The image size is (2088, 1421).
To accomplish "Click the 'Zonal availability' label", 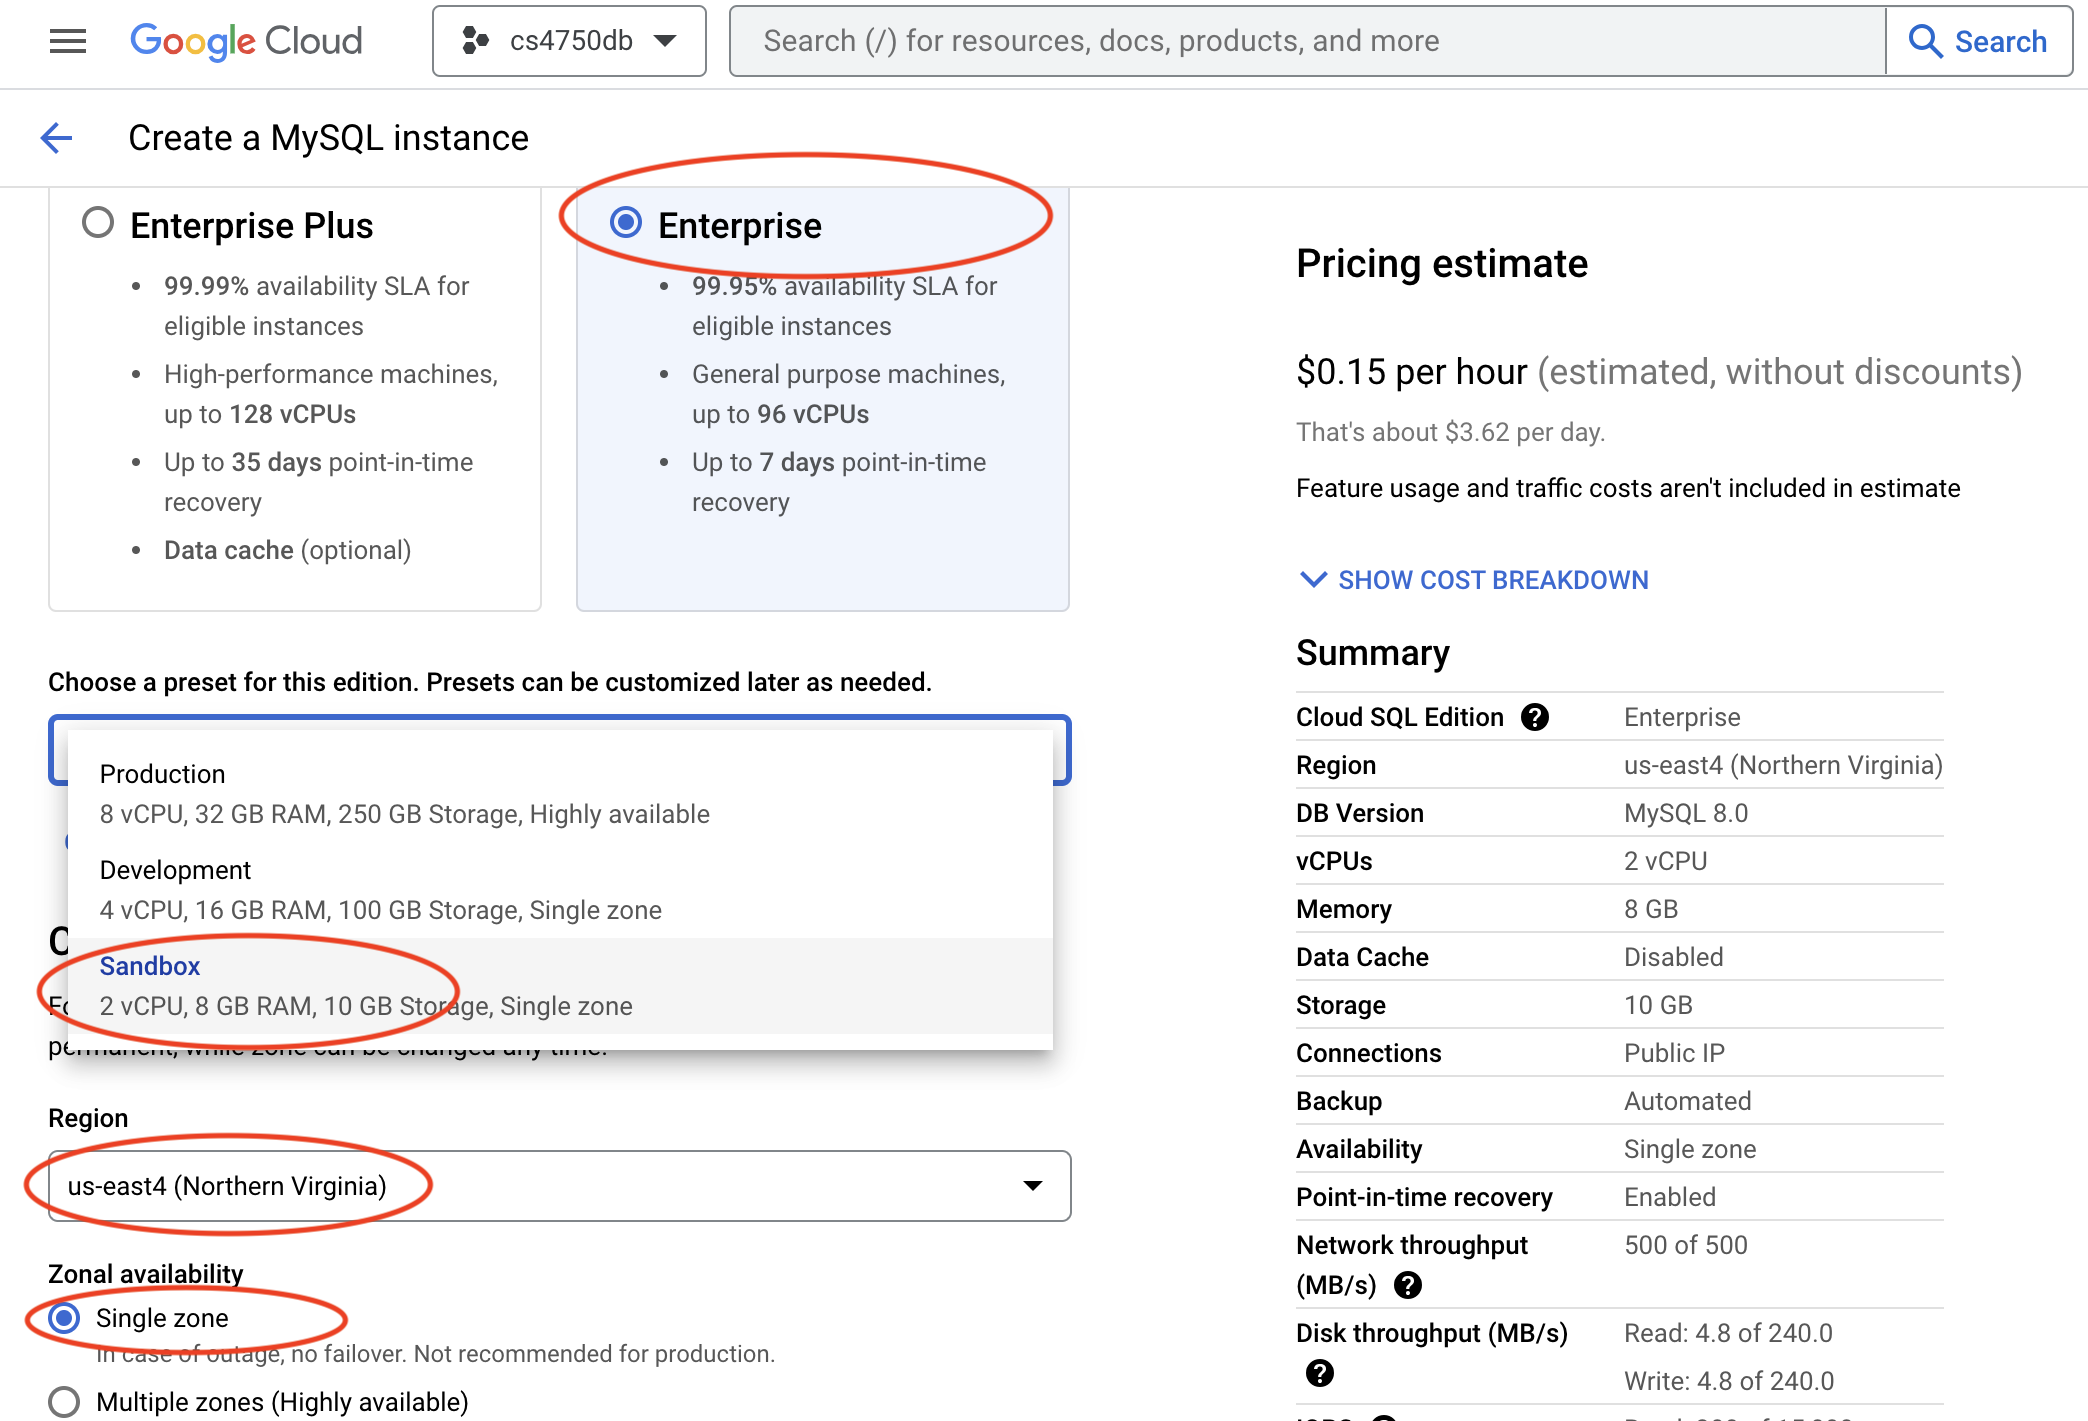I will coord(146,1274).
